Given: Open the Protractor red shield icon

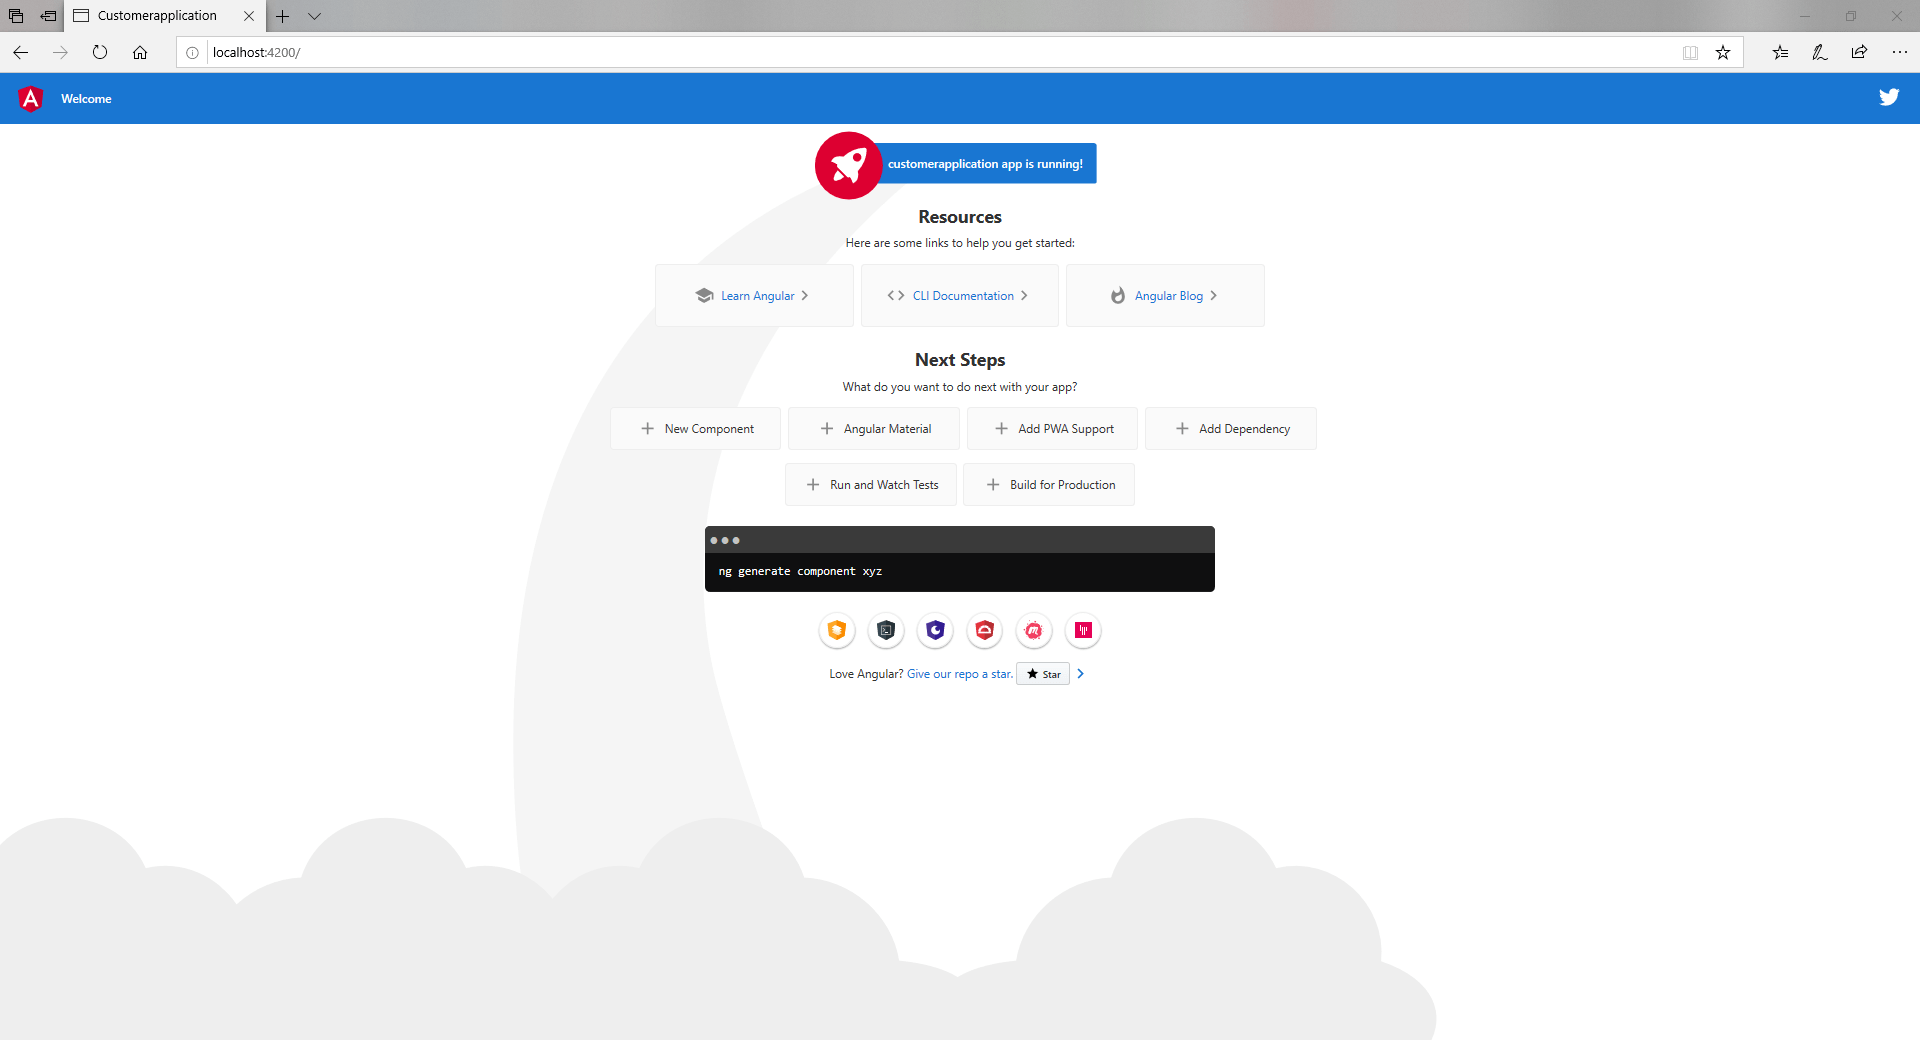Looking at the screenshot, I should [984, 630].
